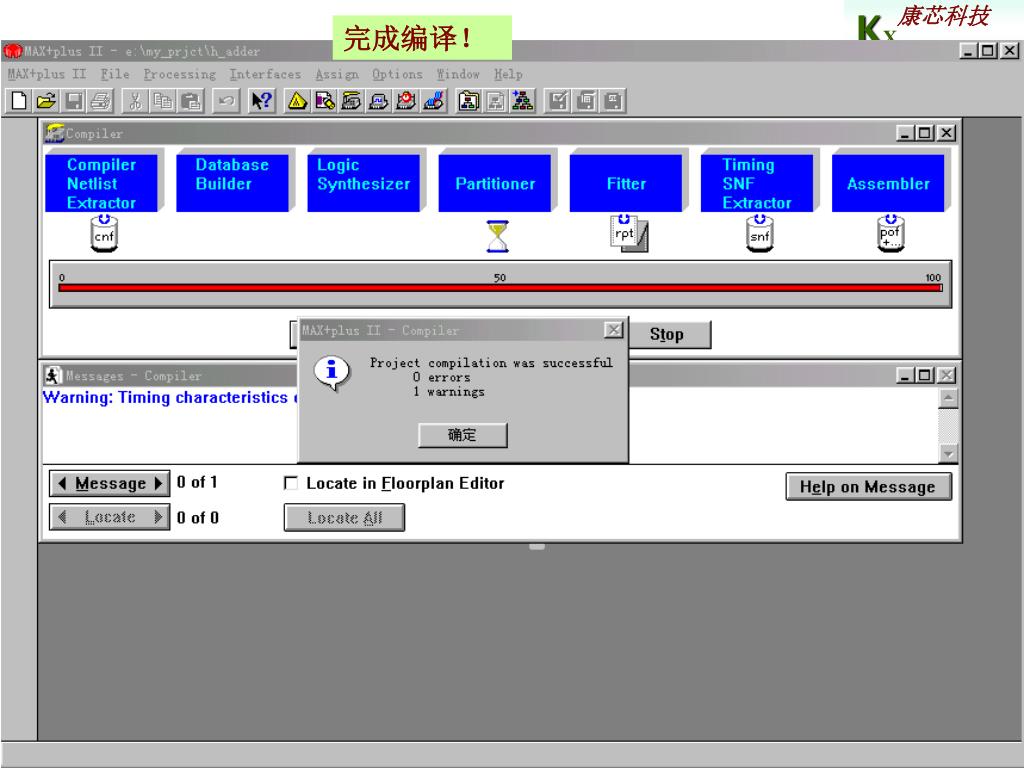
Task: Open the Processing menu
Action: pyautogui.click(x=180, y=74)
